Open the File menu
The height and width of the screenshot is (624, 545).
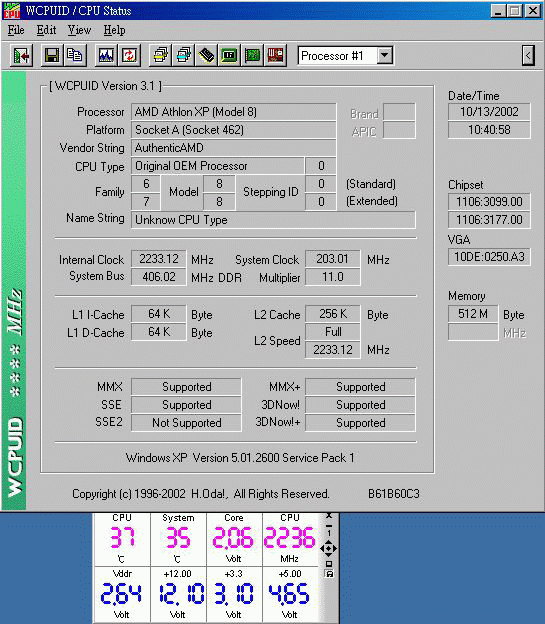click(16, 30)
